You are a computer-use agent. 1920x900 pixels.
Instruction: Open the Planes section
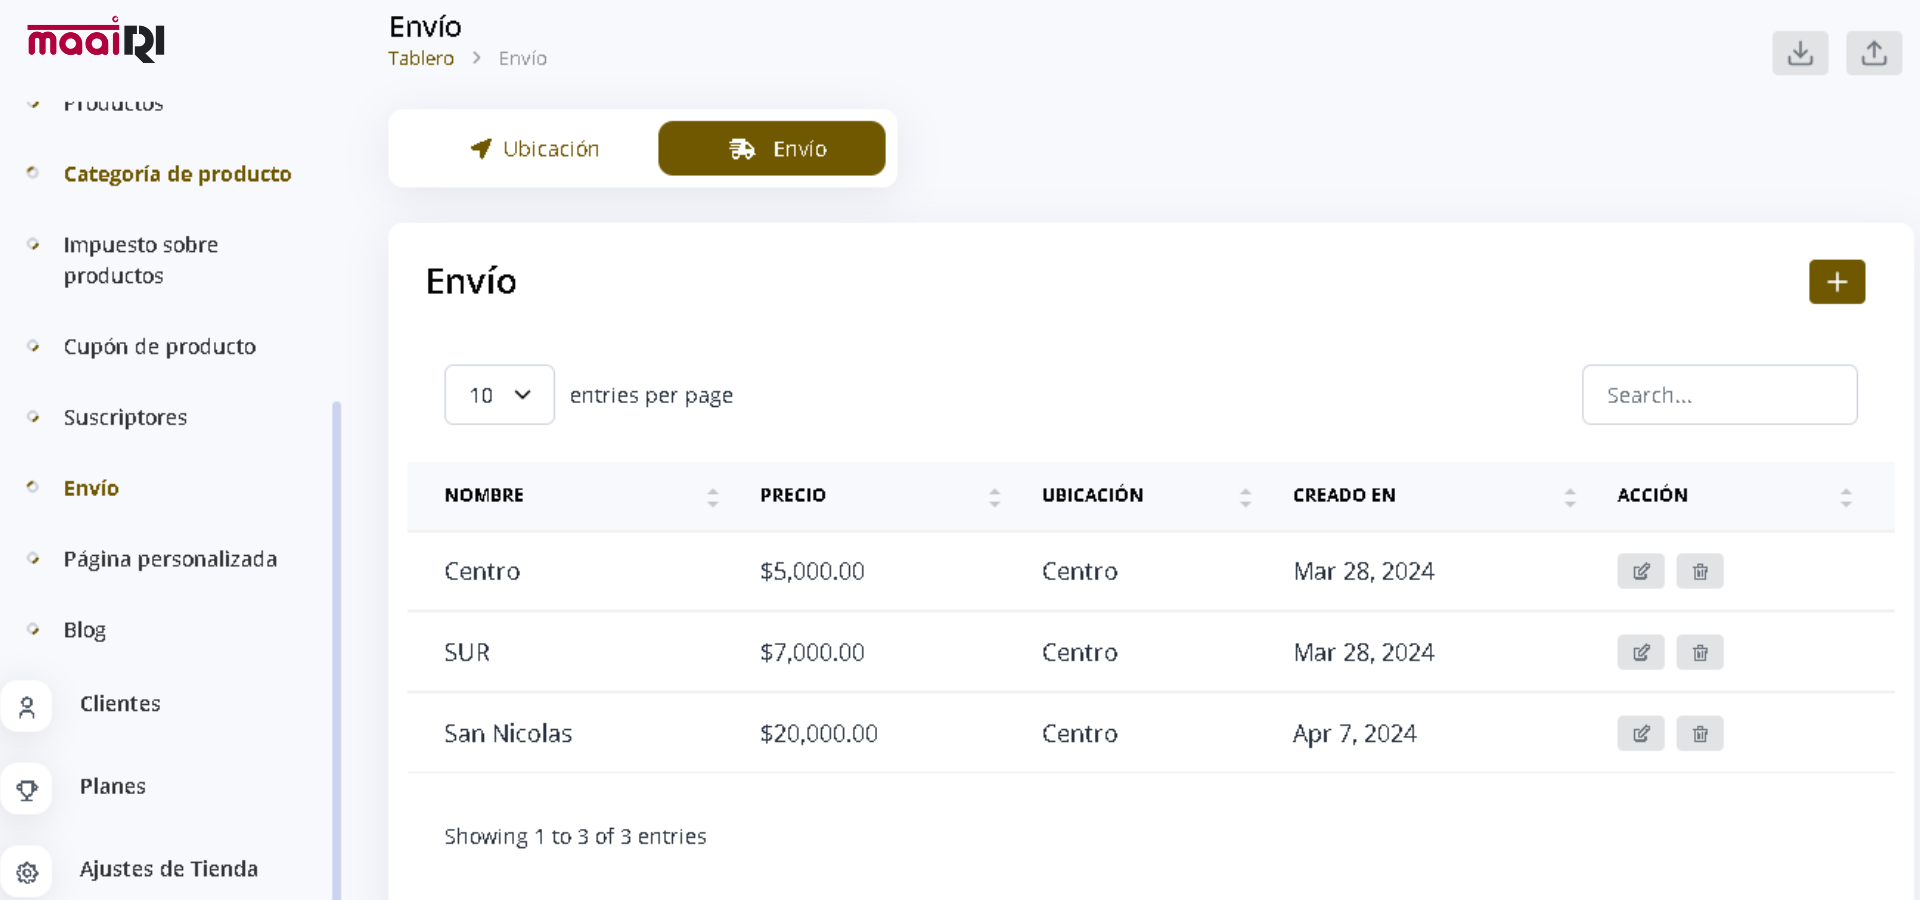(x=113, y=787)
